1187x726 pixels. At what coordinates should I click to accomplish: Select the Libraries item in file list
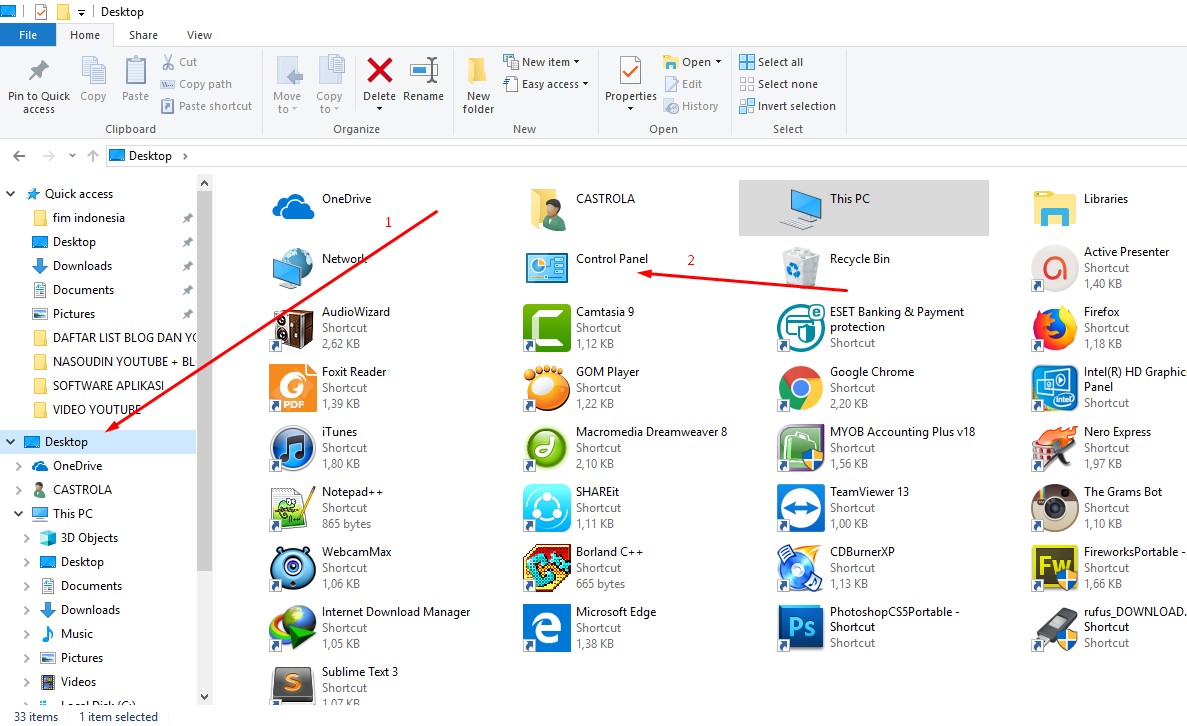tap(1106, 199)
